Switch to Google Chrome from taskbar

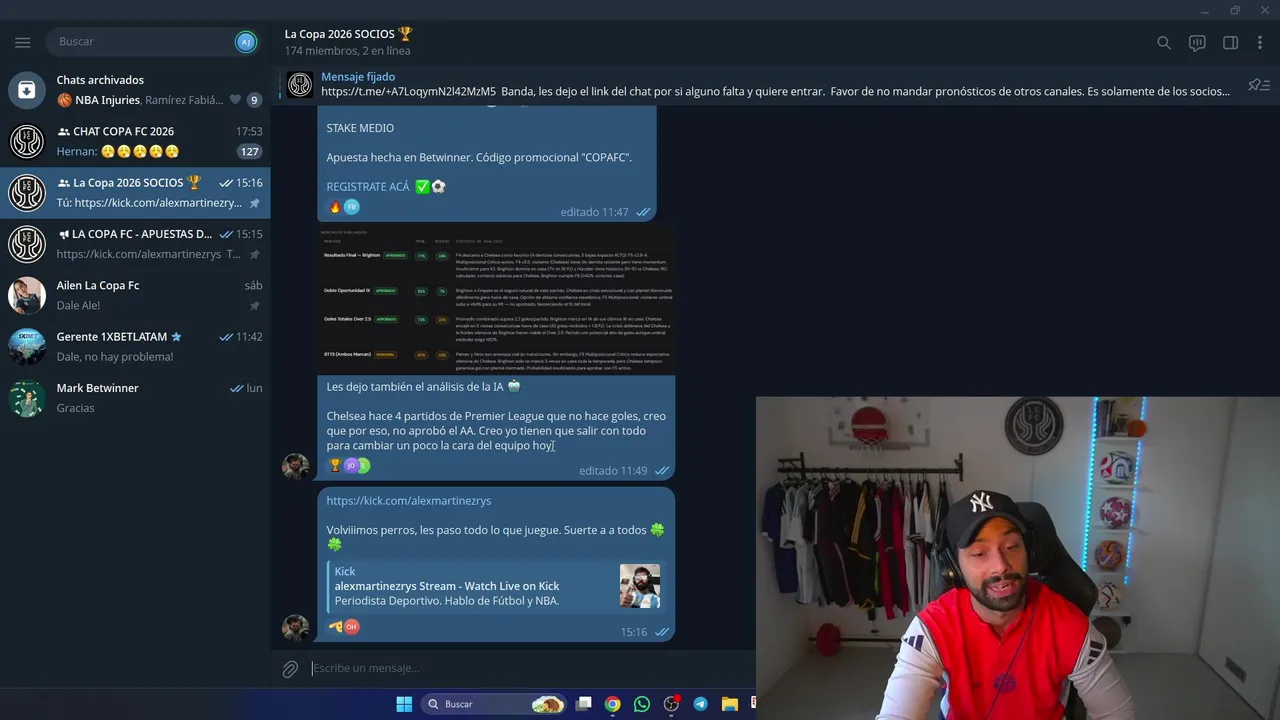tap(613, 704)
